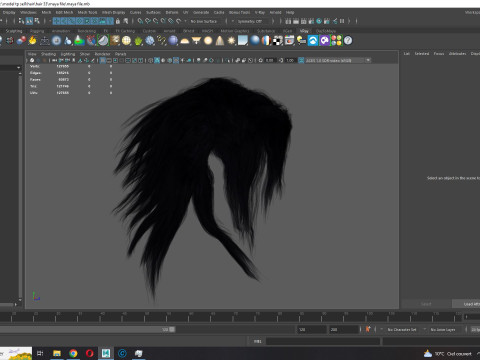The image size is (480, 360).
Task: Open the Focus menu in Attribute Editor
Action: pyautogui.click(x=439, y=53)
